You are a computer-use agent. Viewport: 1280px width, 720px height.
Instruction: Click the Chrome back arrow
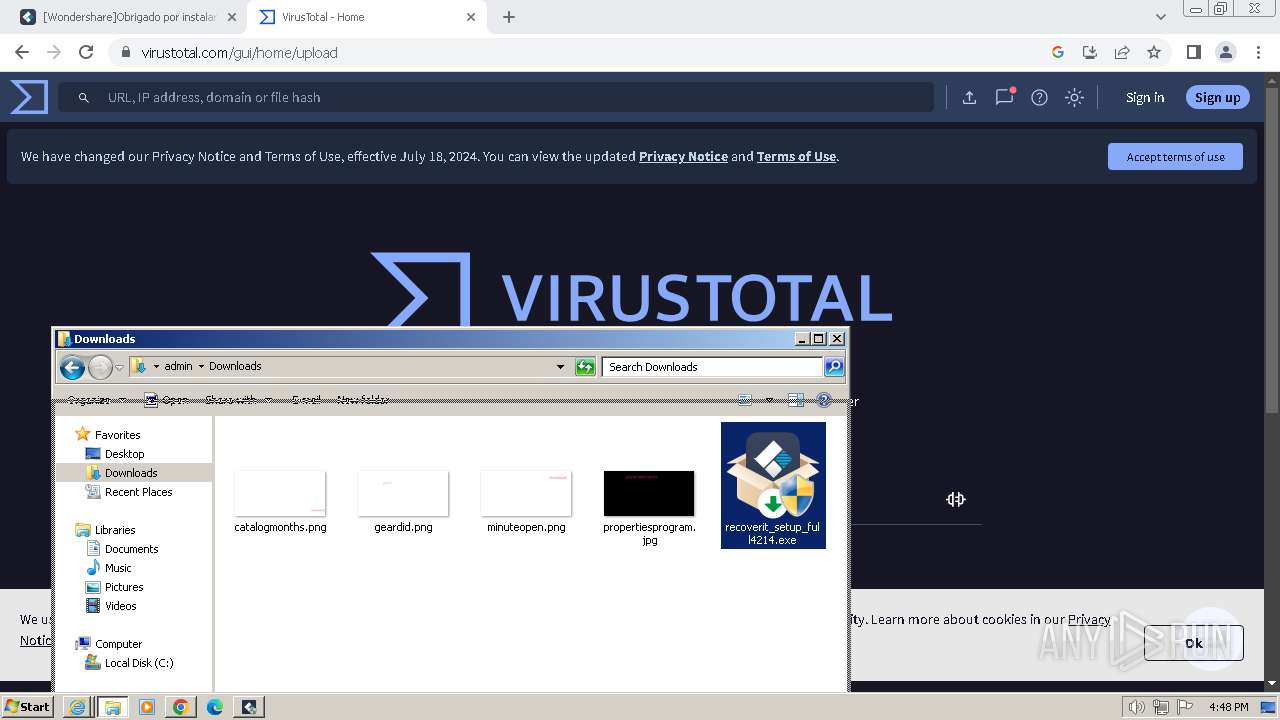click(x=22, y=52)
